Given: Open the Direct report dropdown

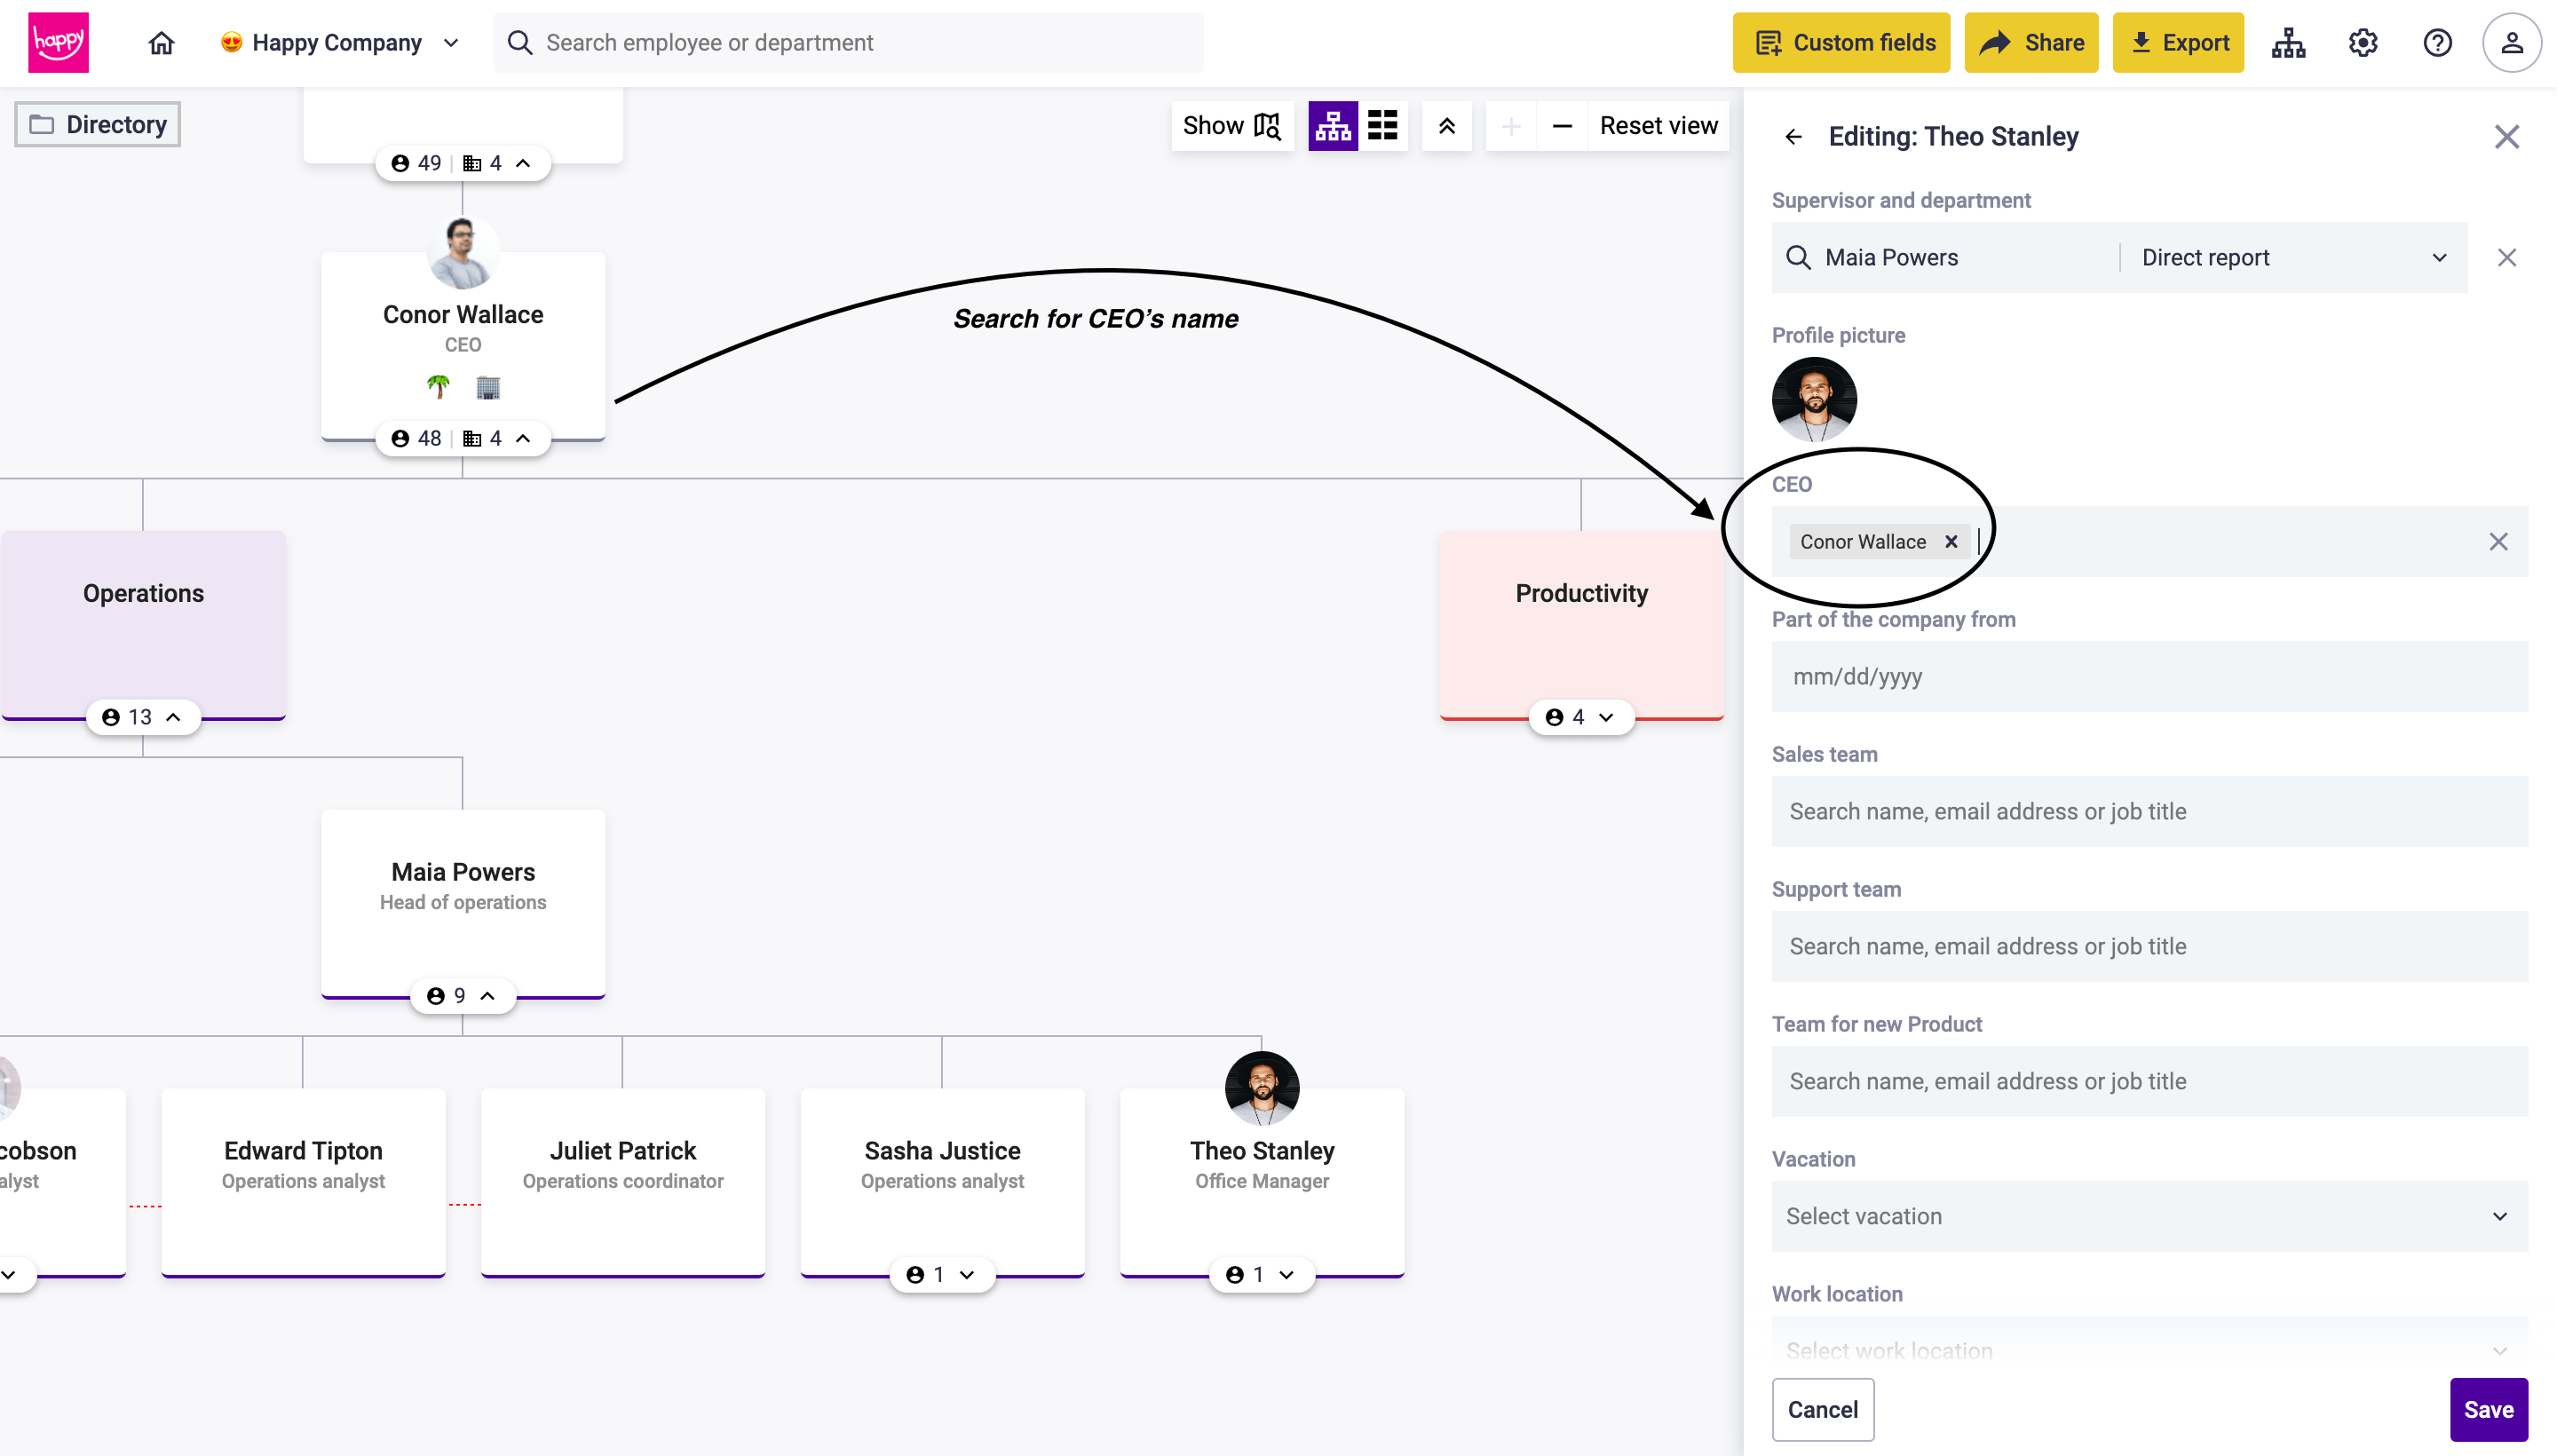Looking at the screenshot, I should click(x=2293, y=258).
